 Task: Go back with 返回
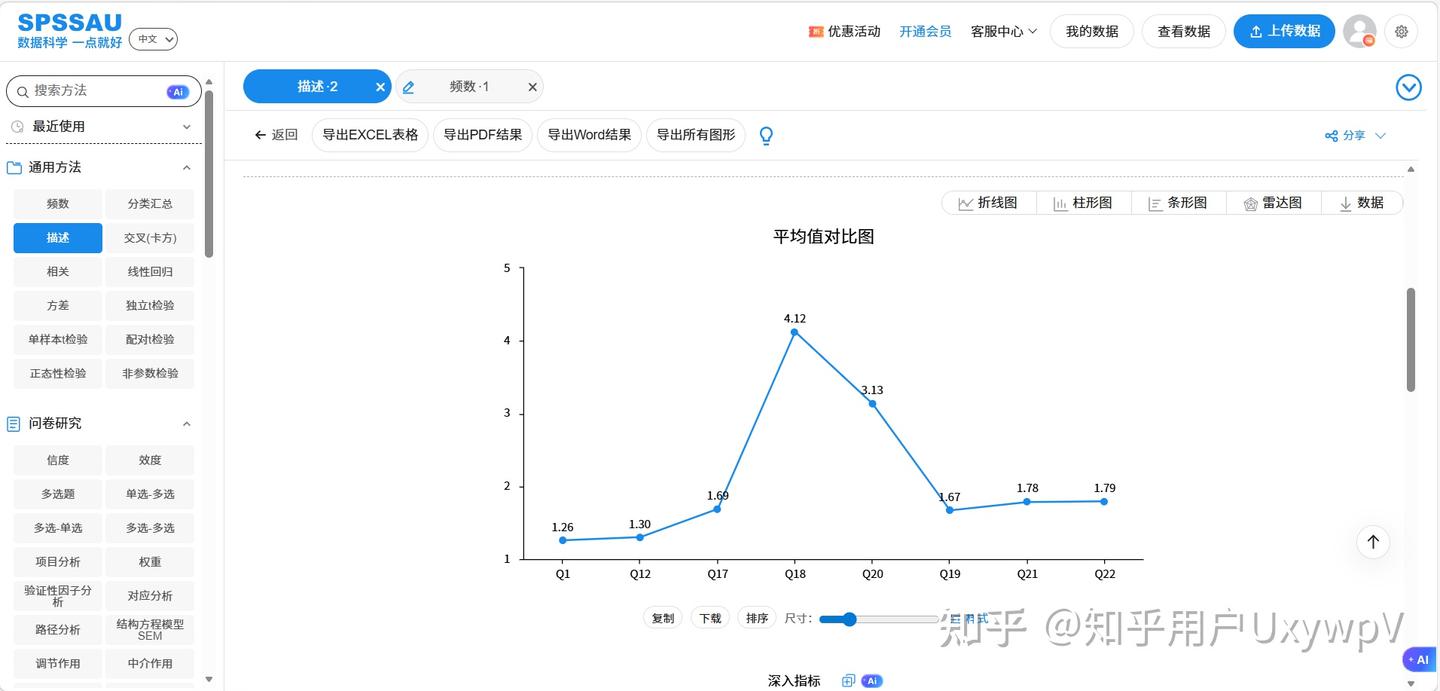coord(276,135)
